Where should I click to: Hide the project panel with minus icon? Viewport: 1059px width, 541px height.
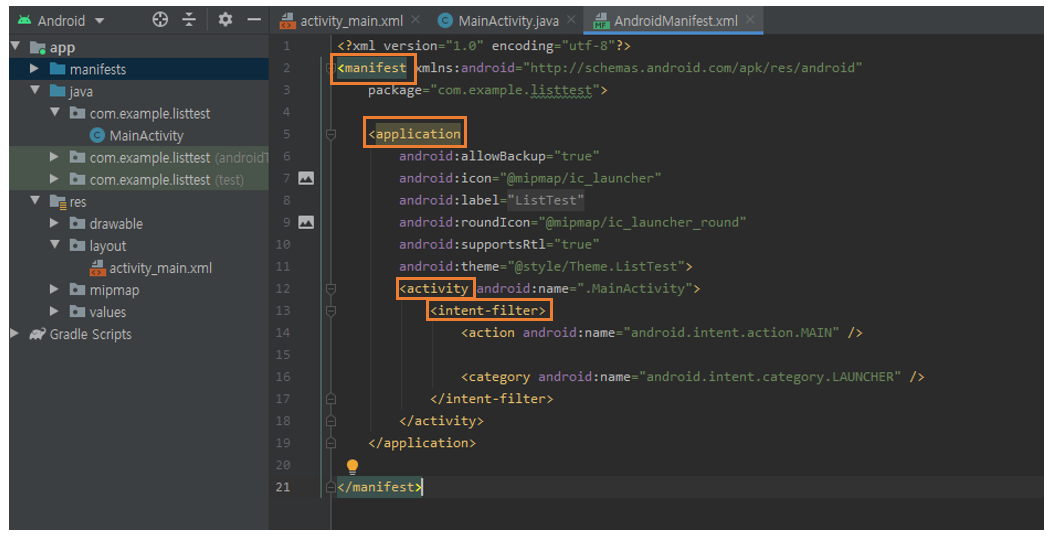[x=254, y=20]
